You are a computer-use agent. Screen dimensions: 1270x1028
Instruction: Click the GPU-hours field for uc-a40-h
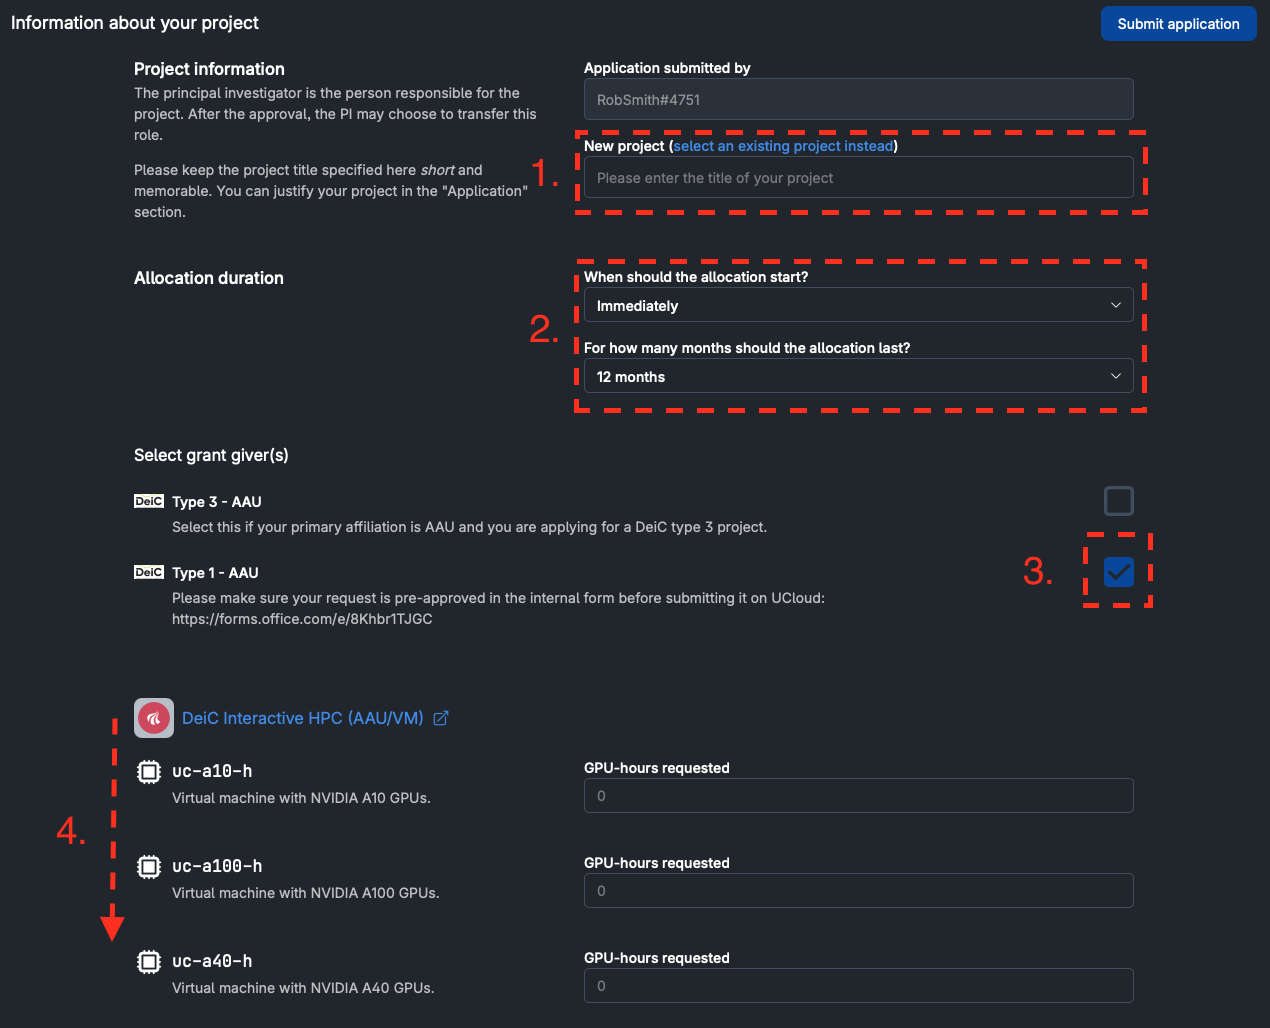pyautogui.click(x=858, y=986)
